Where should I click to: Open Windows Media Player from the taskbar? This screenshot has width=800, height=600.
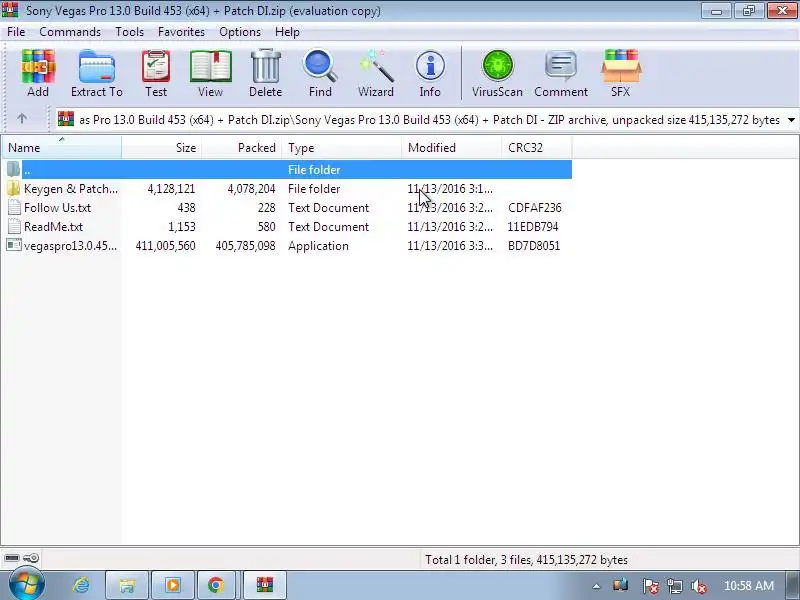172,585
